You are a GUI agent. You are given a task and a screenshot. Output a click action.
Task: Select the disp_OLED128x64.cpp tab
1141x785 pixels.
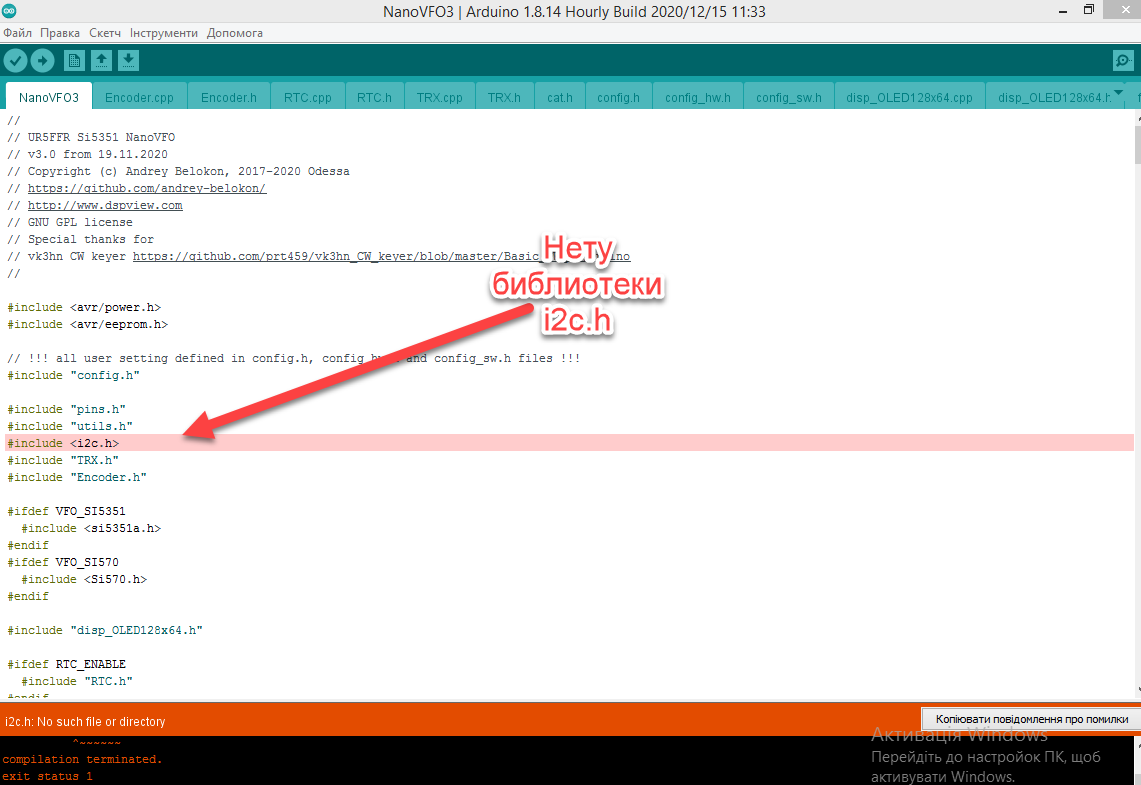coord(908,98)
